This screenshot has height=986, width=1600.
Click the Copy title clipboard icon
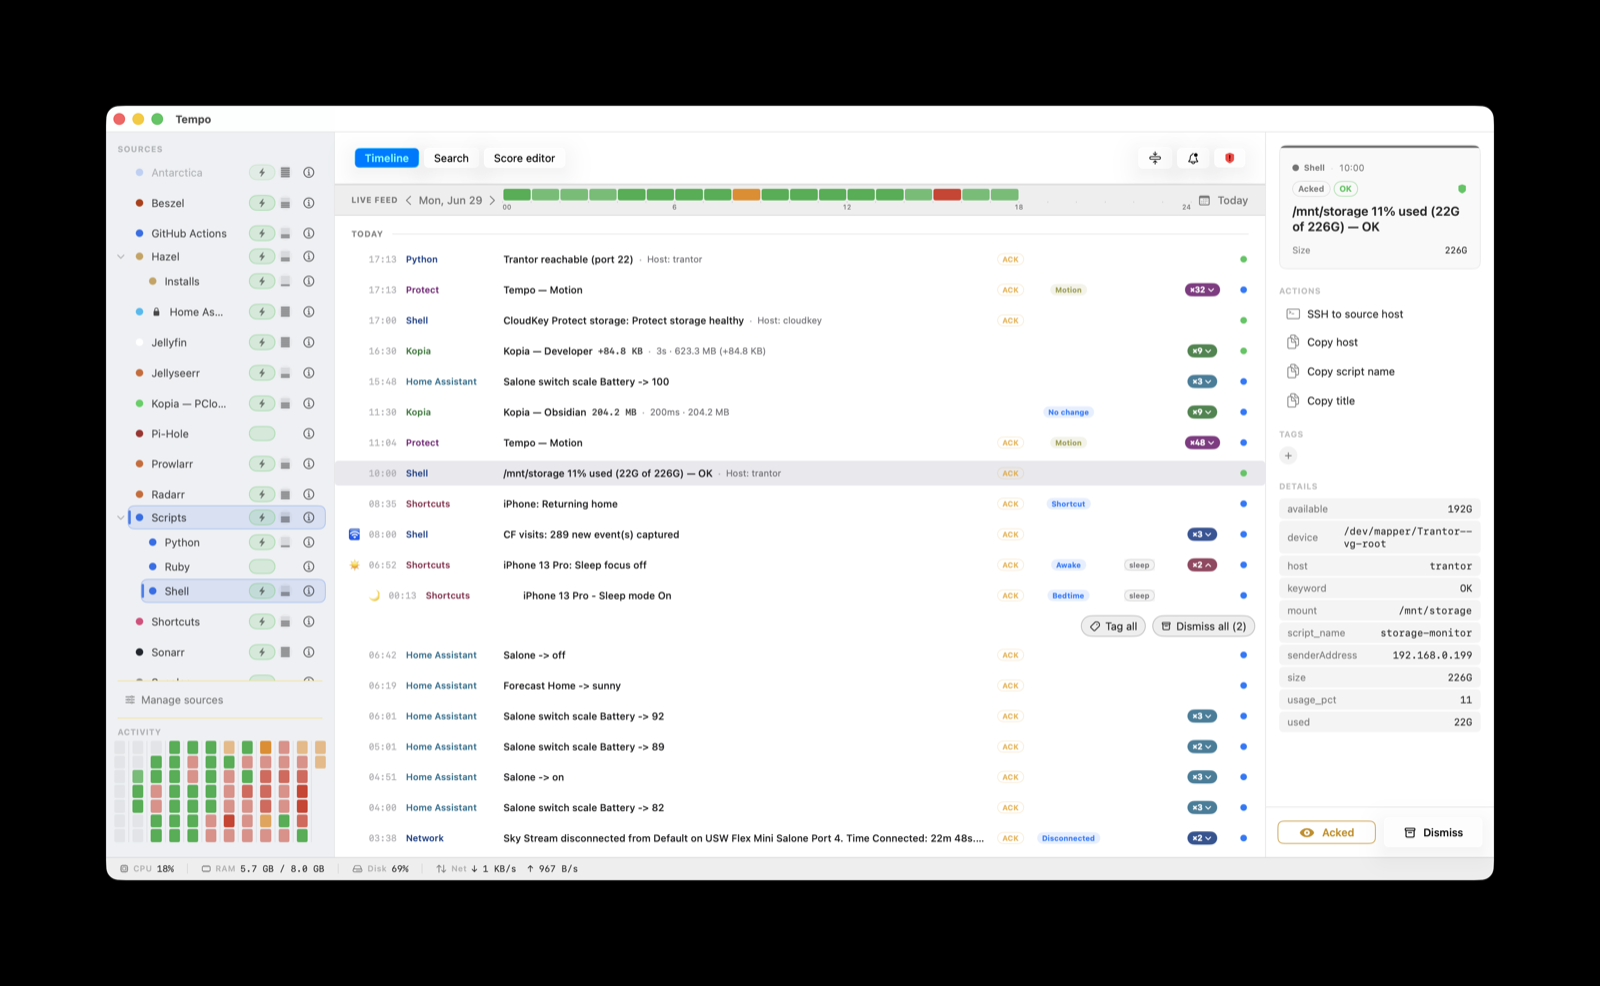coord(1293,400)
